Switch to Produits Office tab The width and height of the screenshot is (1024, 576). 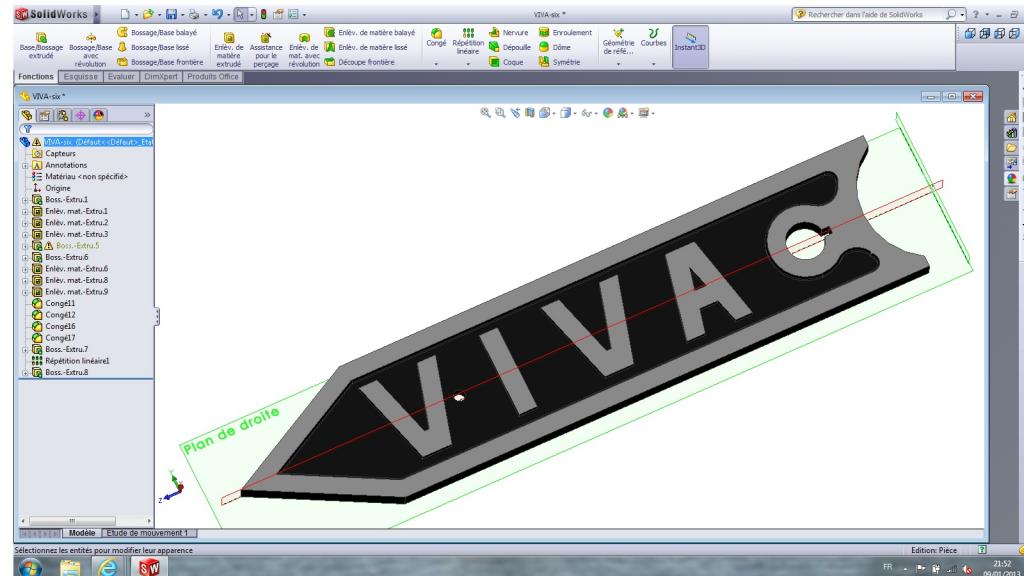212,76
